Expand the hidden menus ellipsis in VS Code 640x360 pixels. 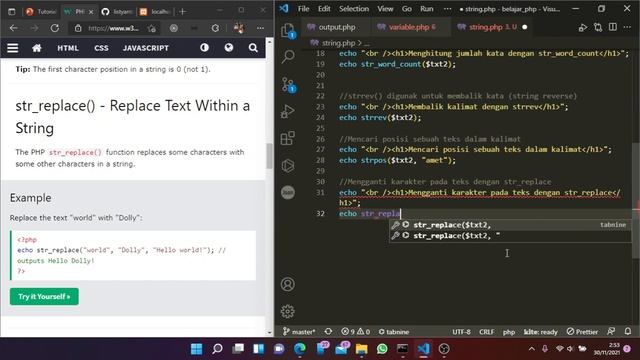pyautogui.click(x=447, y=9)
